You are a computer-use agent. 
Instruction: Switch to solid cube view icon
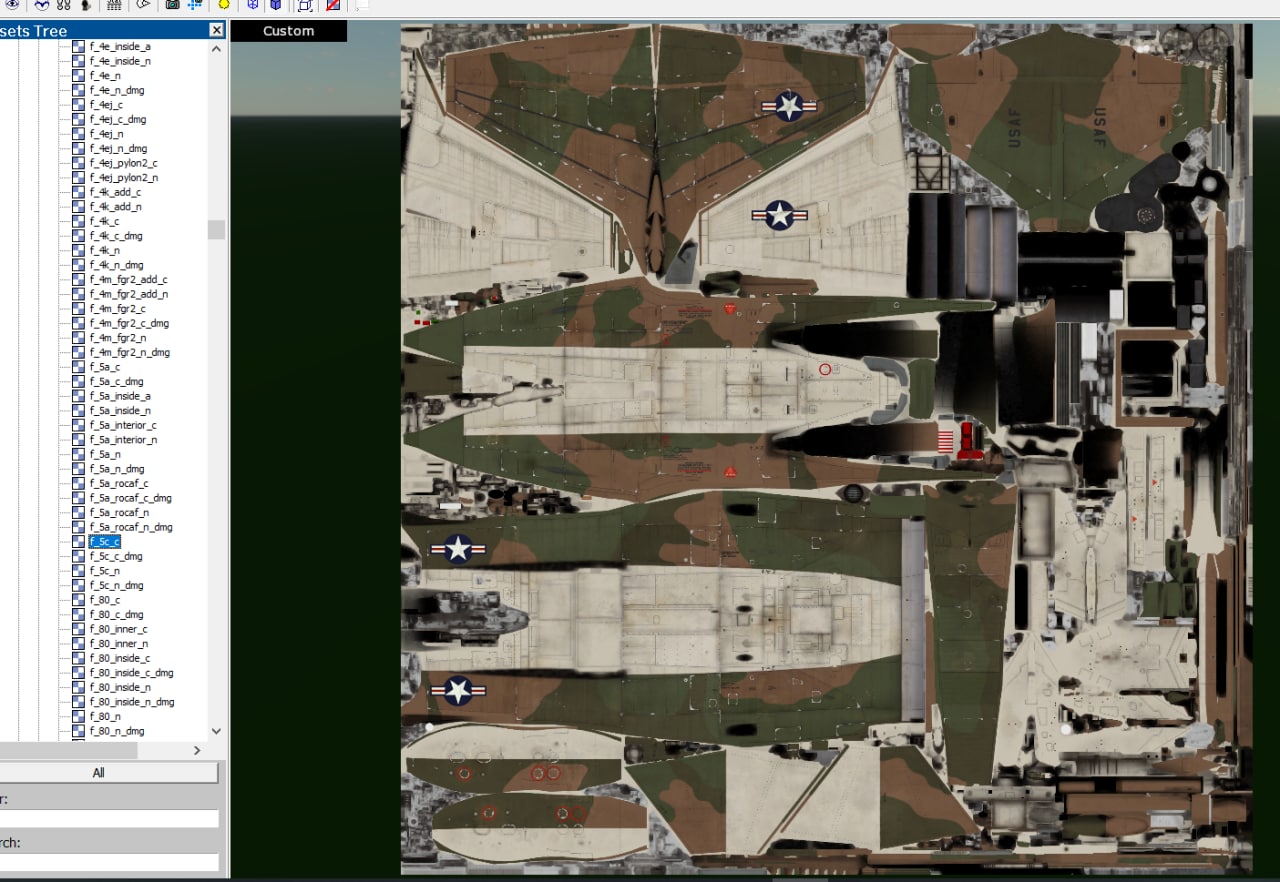275,5
